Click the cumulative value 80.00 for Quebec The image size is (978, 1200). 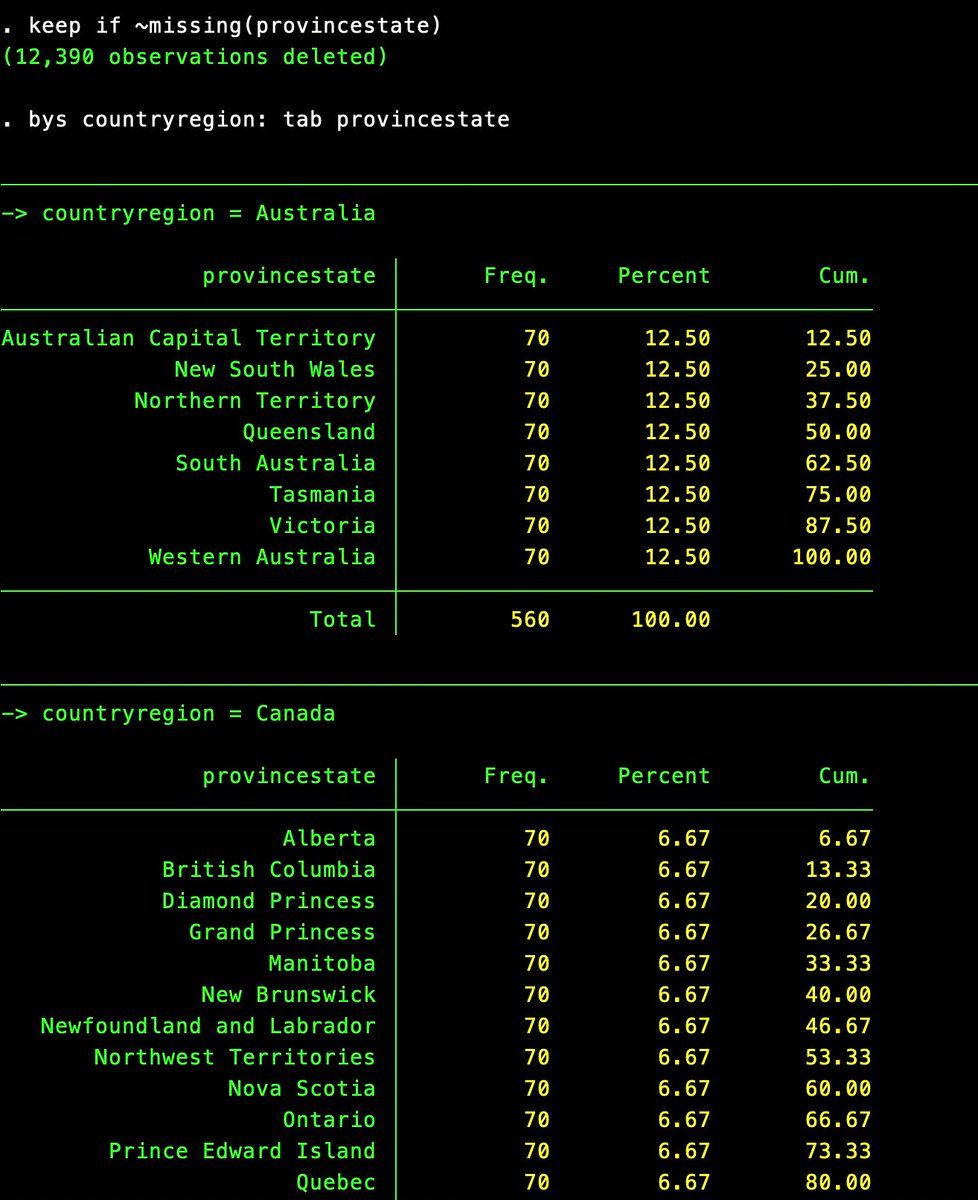(x=838, y=1182)
